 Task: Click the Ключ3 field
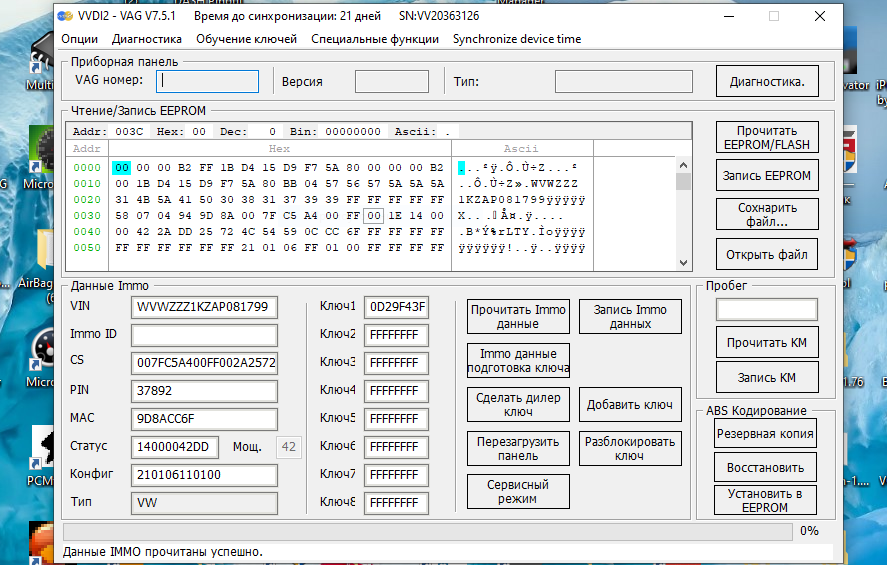(x=396, y=363)
